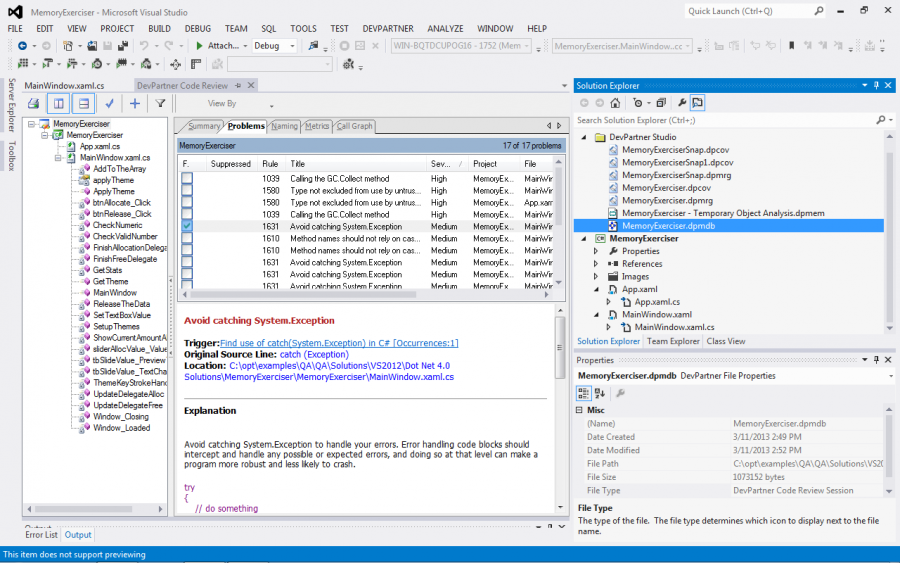Click the DevPartner memory chip analysis toolbar icon
Viewport: 900px width, 563px height.
coord(121,64)
